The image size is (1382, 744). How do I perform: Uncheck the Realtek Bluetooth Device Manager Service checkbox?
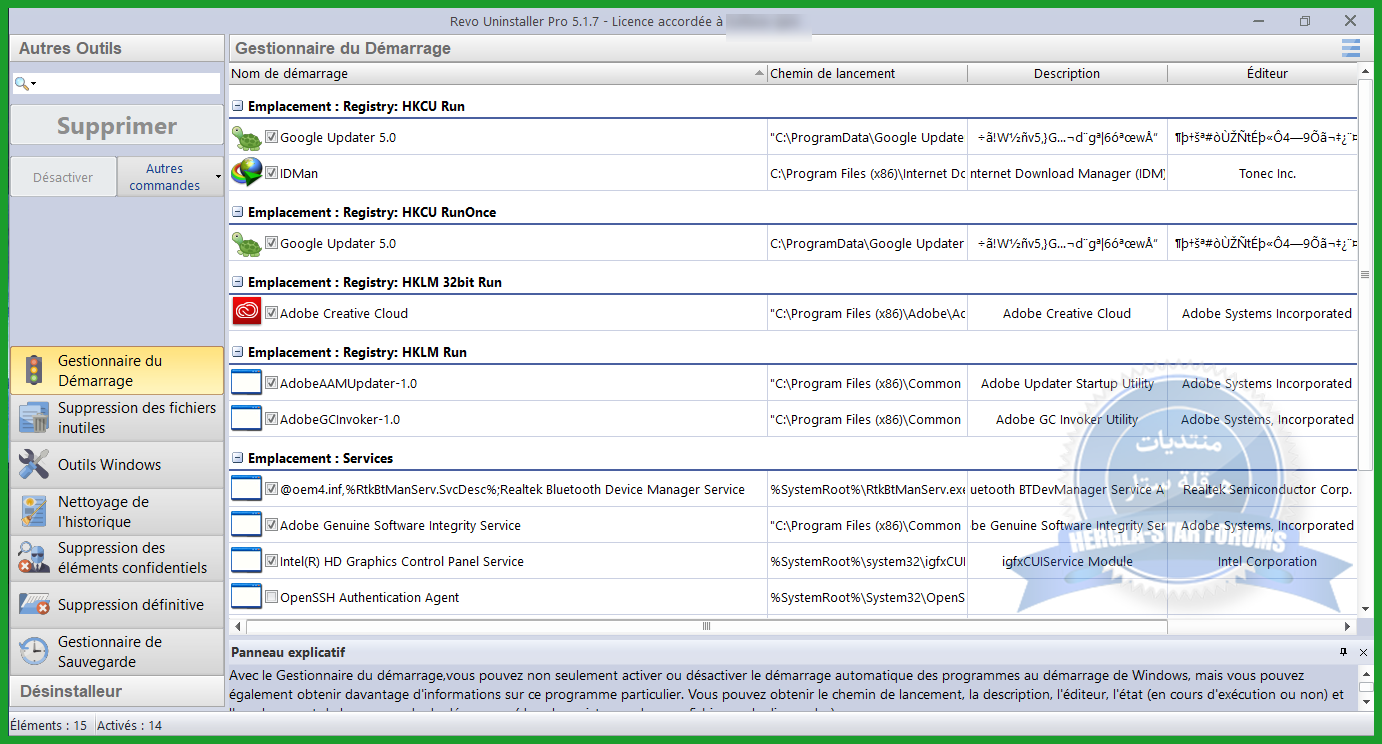(271, 490)
